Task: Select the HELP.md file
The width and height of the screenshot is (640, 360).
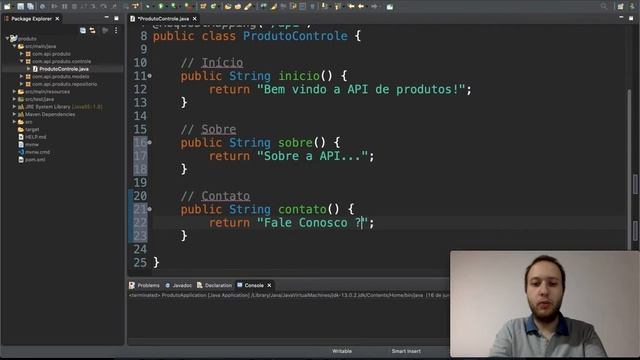Action: (x=32, y=137)
